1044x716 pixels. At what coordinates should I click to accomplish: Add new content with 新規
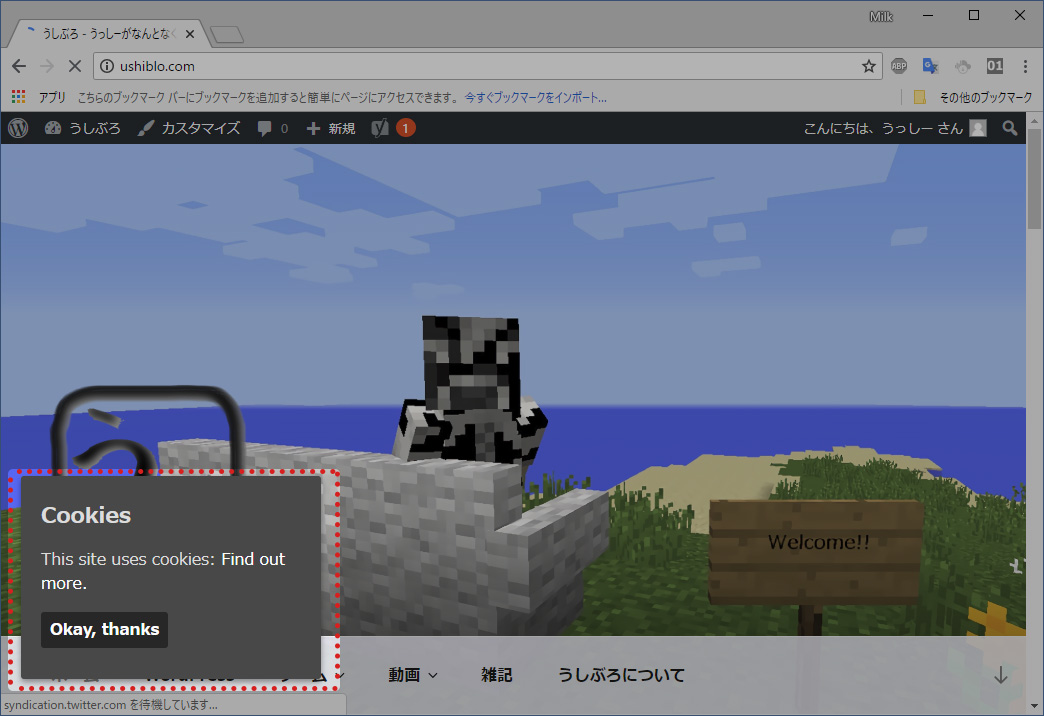tap(331, 129)
